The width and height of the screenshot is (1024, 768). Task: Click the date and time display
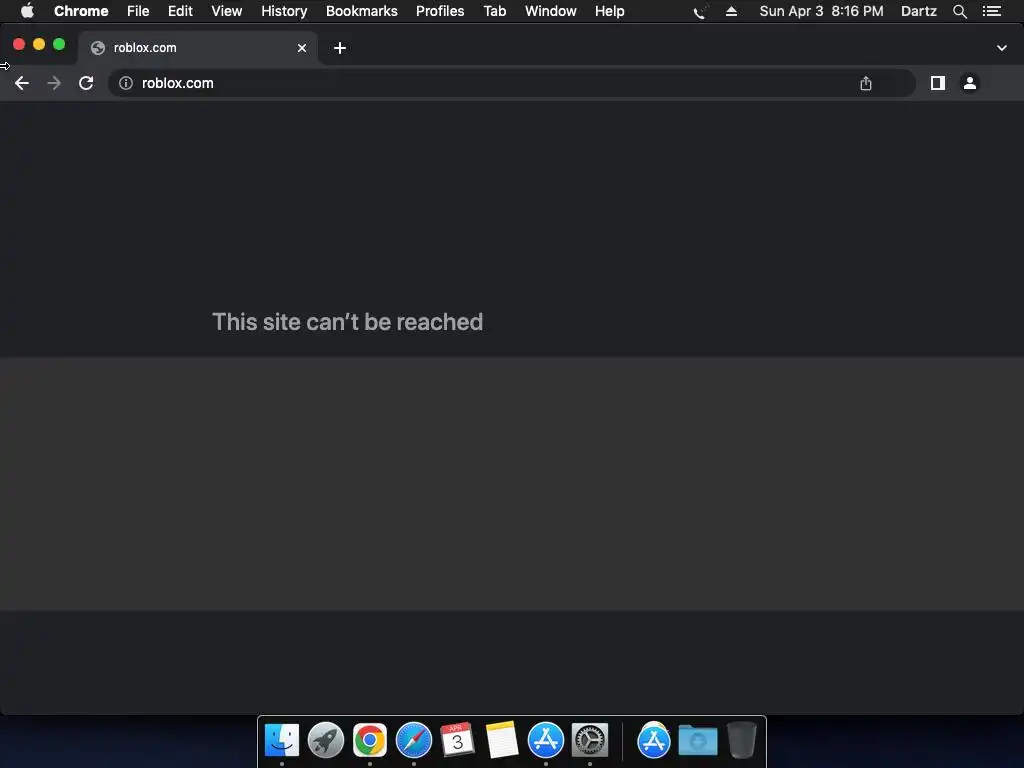point(822,11)
